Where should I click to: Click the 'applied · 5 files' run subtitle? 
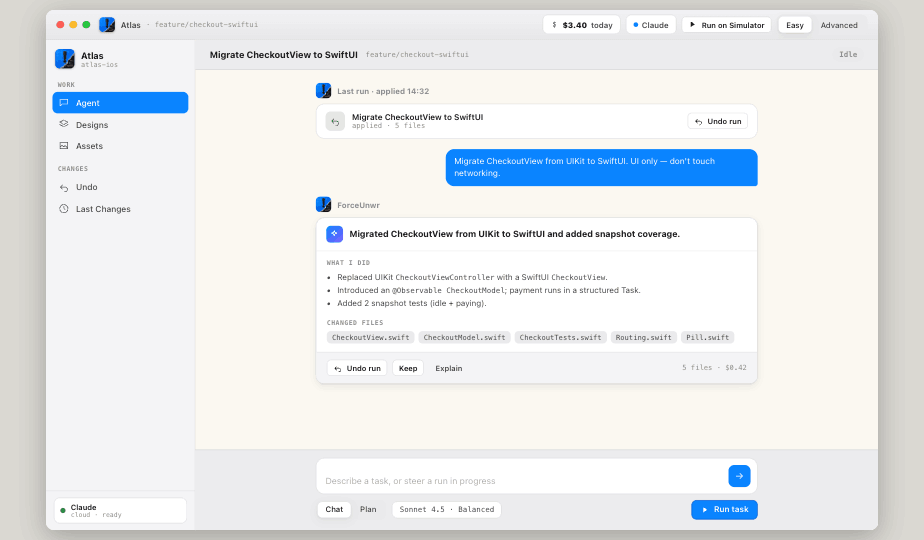388,126
